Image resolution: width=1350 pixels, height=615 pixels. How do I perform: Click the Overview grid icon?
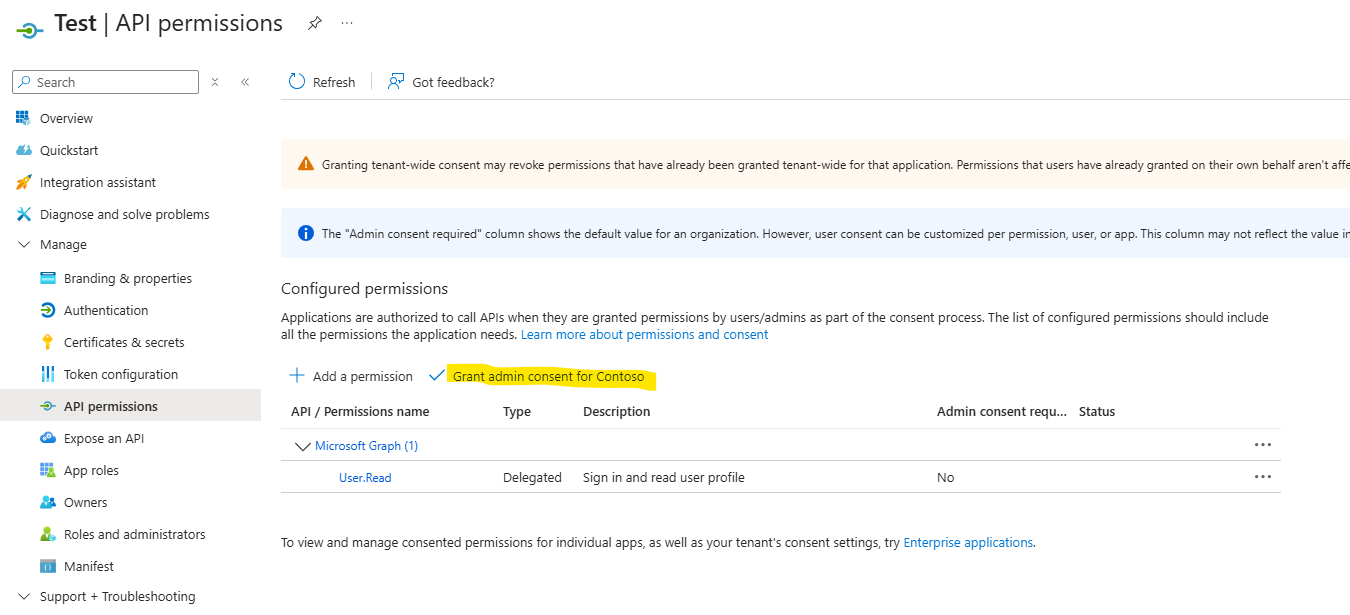coord(24,118)
